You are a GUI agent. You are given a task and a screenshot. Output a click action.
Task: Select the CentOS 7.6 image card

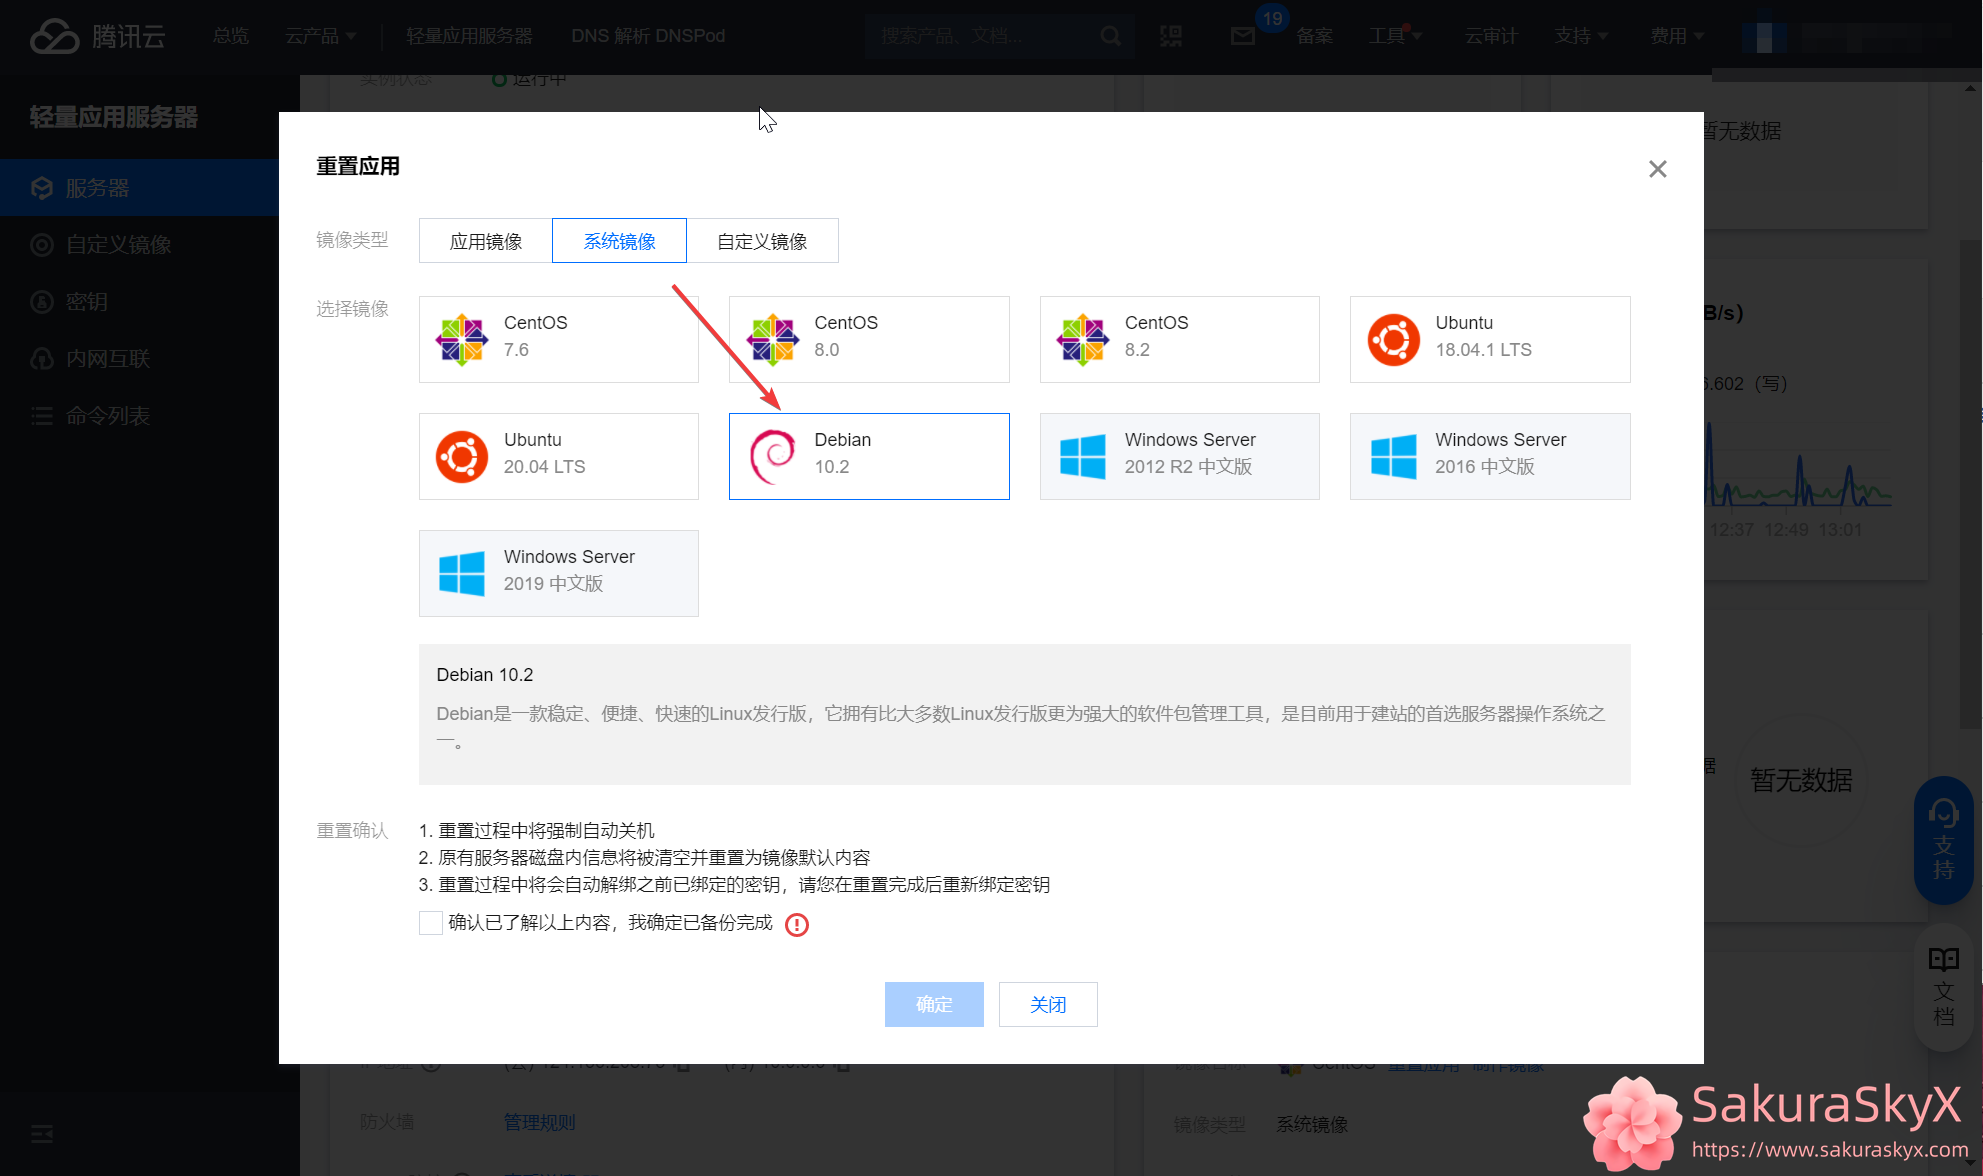[x=558, y=339]
